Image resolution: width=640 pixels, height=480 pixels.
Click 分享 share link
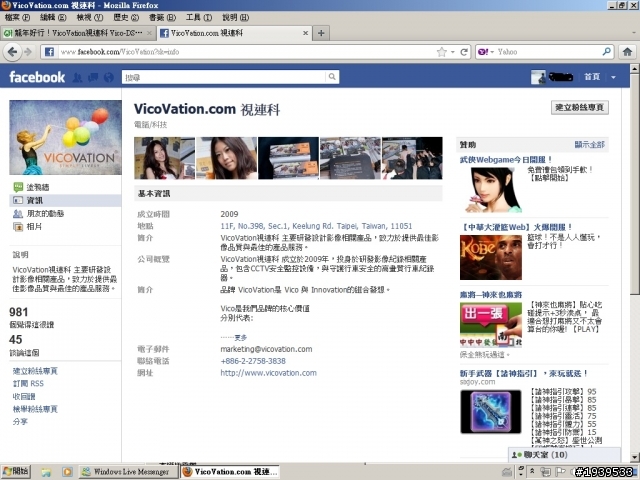20,422
